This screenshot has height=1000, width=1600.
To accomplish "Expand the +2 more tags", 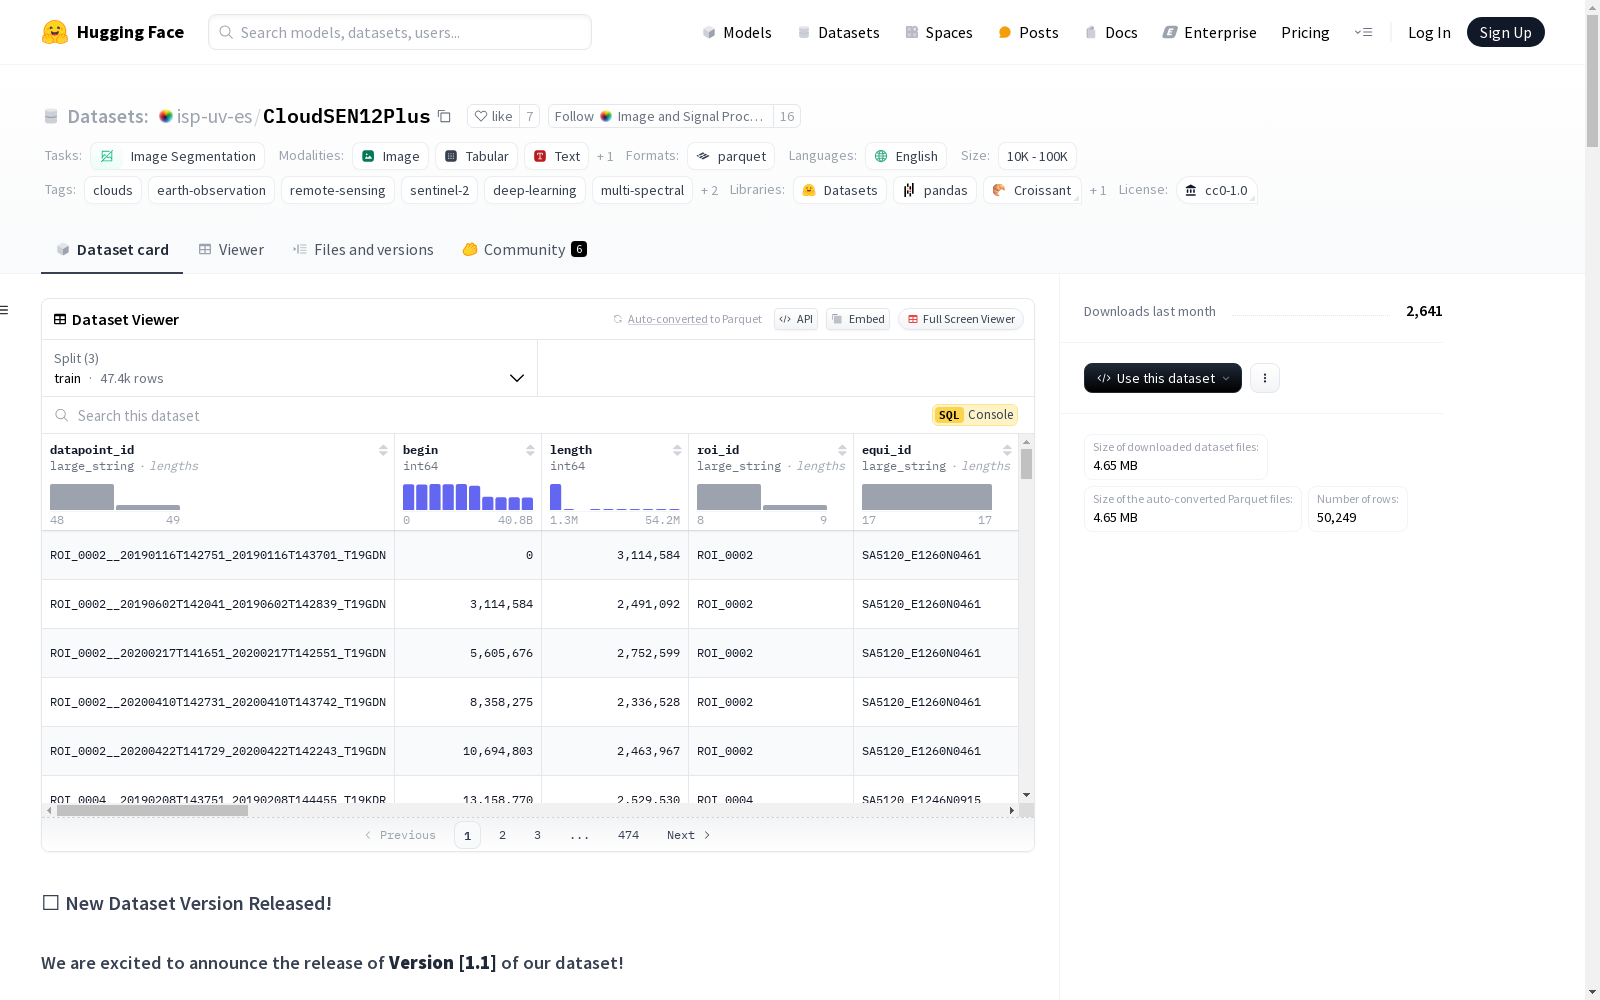I will 709,190.
